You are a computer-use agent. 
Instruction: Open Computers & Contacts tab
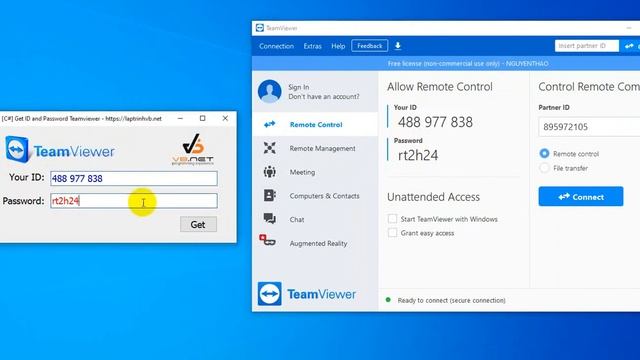[x=315, y=196]
